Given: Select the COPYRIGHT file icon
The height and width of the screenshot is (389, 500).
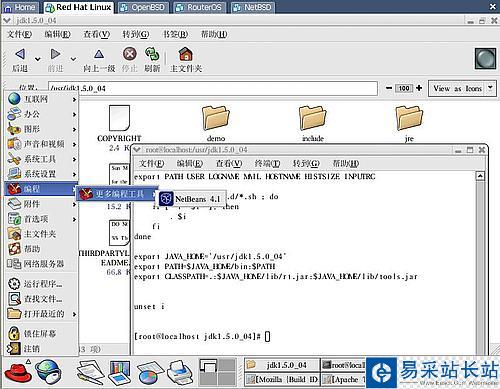Looking at the screenshot, I should 119,118.
